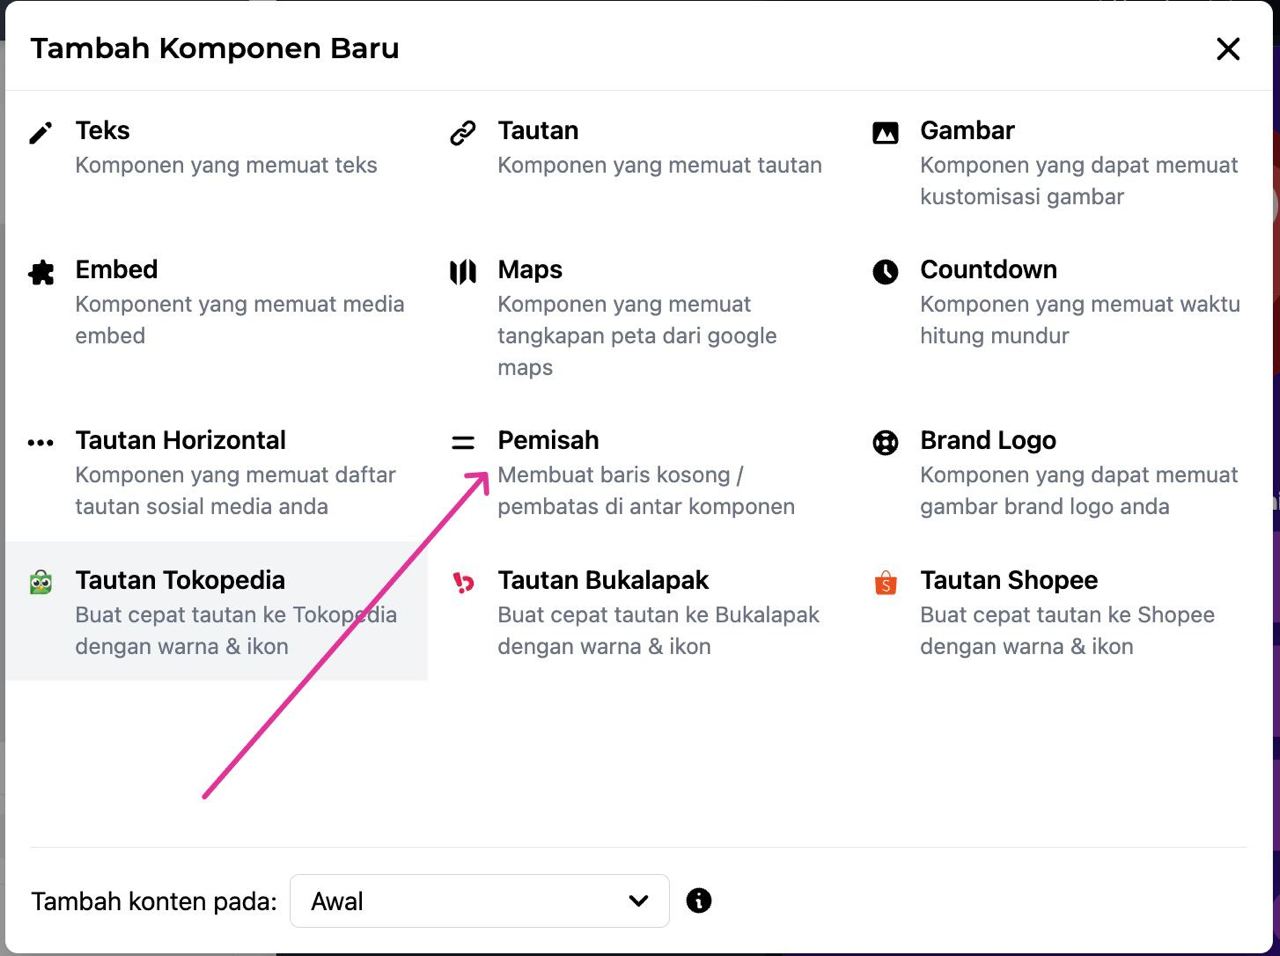The height and width of the screenshot is (956, 1280).
Task: Click the Tokopedia owl icon
Action: pyautogui.click(x=41, y=582)
